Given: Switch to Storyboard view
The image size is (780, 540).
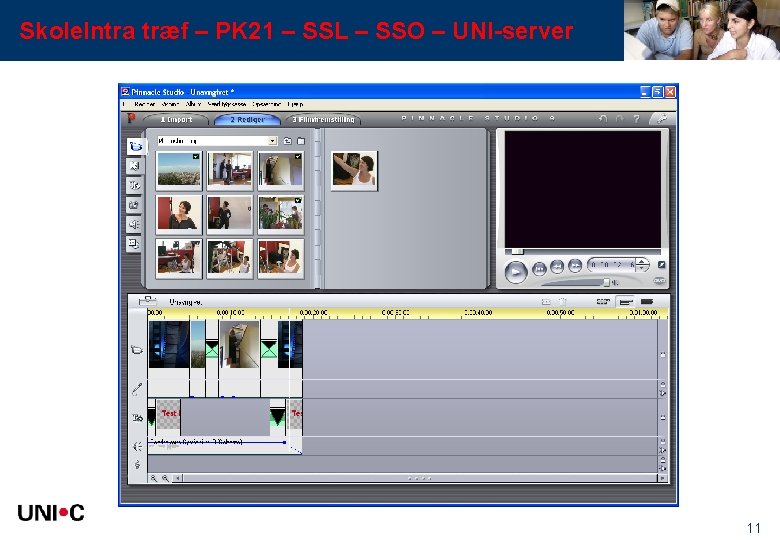Looking at the screenshot, I should click(603, 301).
